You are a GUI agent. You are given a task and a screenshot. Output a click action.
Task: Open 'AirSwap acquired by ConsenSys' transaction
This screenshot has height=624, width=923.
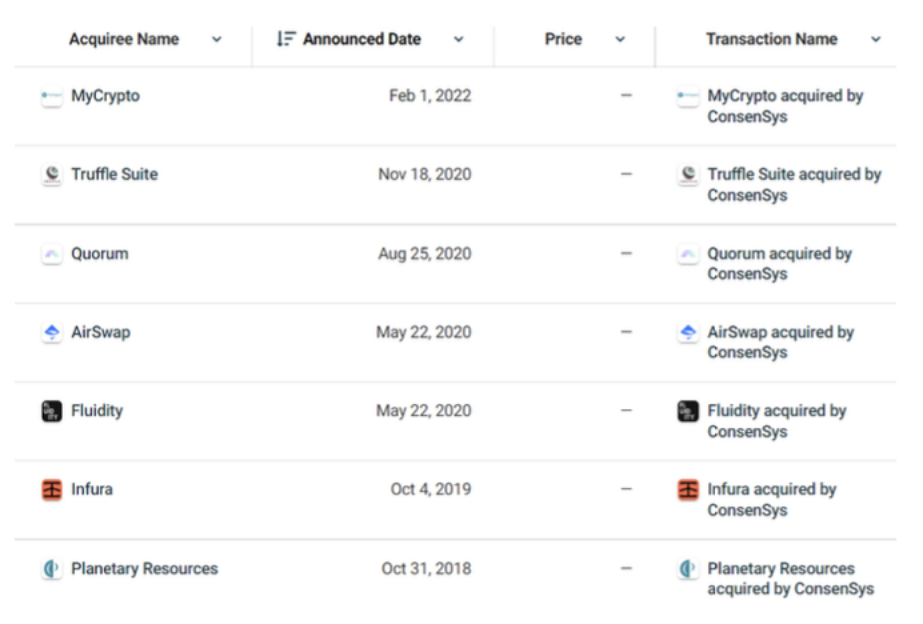pos(781,343)
